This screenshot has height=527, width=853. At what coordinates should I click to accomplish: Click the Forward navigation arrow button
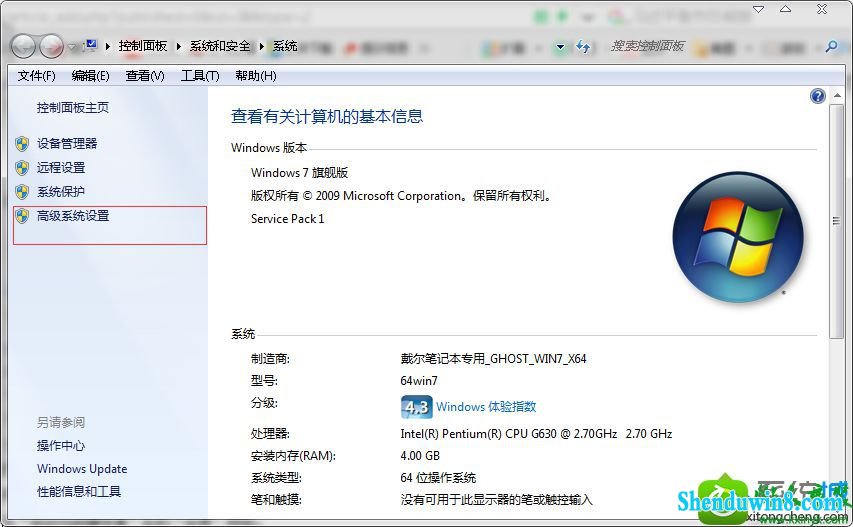click(x=52, y=47)
